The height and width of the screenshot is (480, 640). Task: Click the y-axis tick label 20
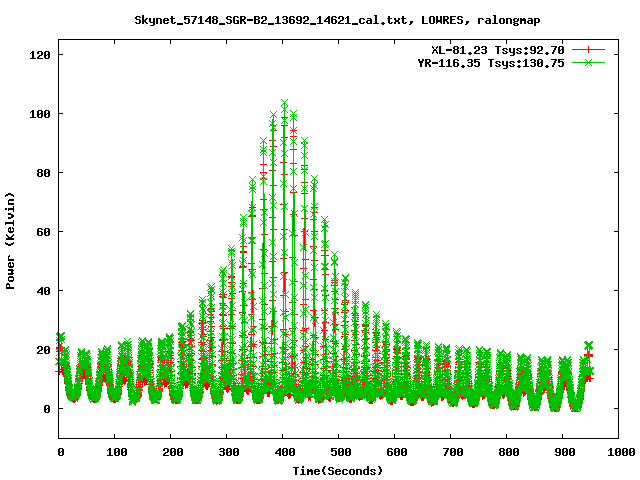click(43, 350)
